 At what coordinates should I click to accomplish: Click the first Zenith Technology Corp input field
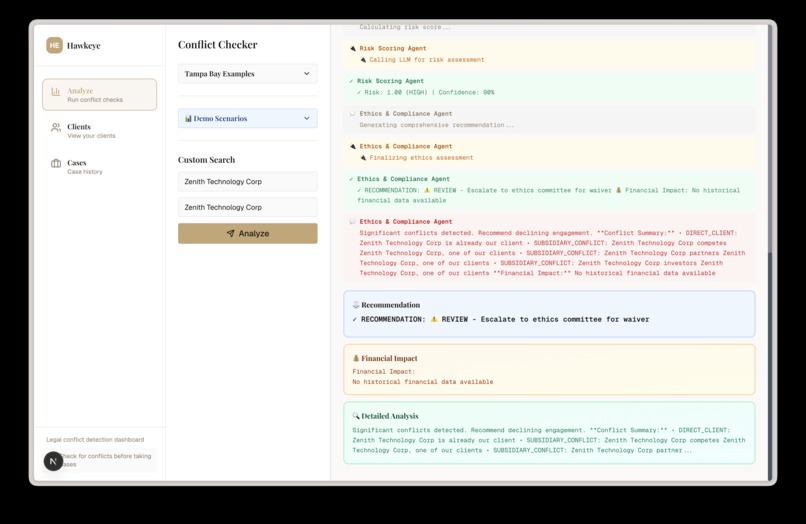click(248, 182)
